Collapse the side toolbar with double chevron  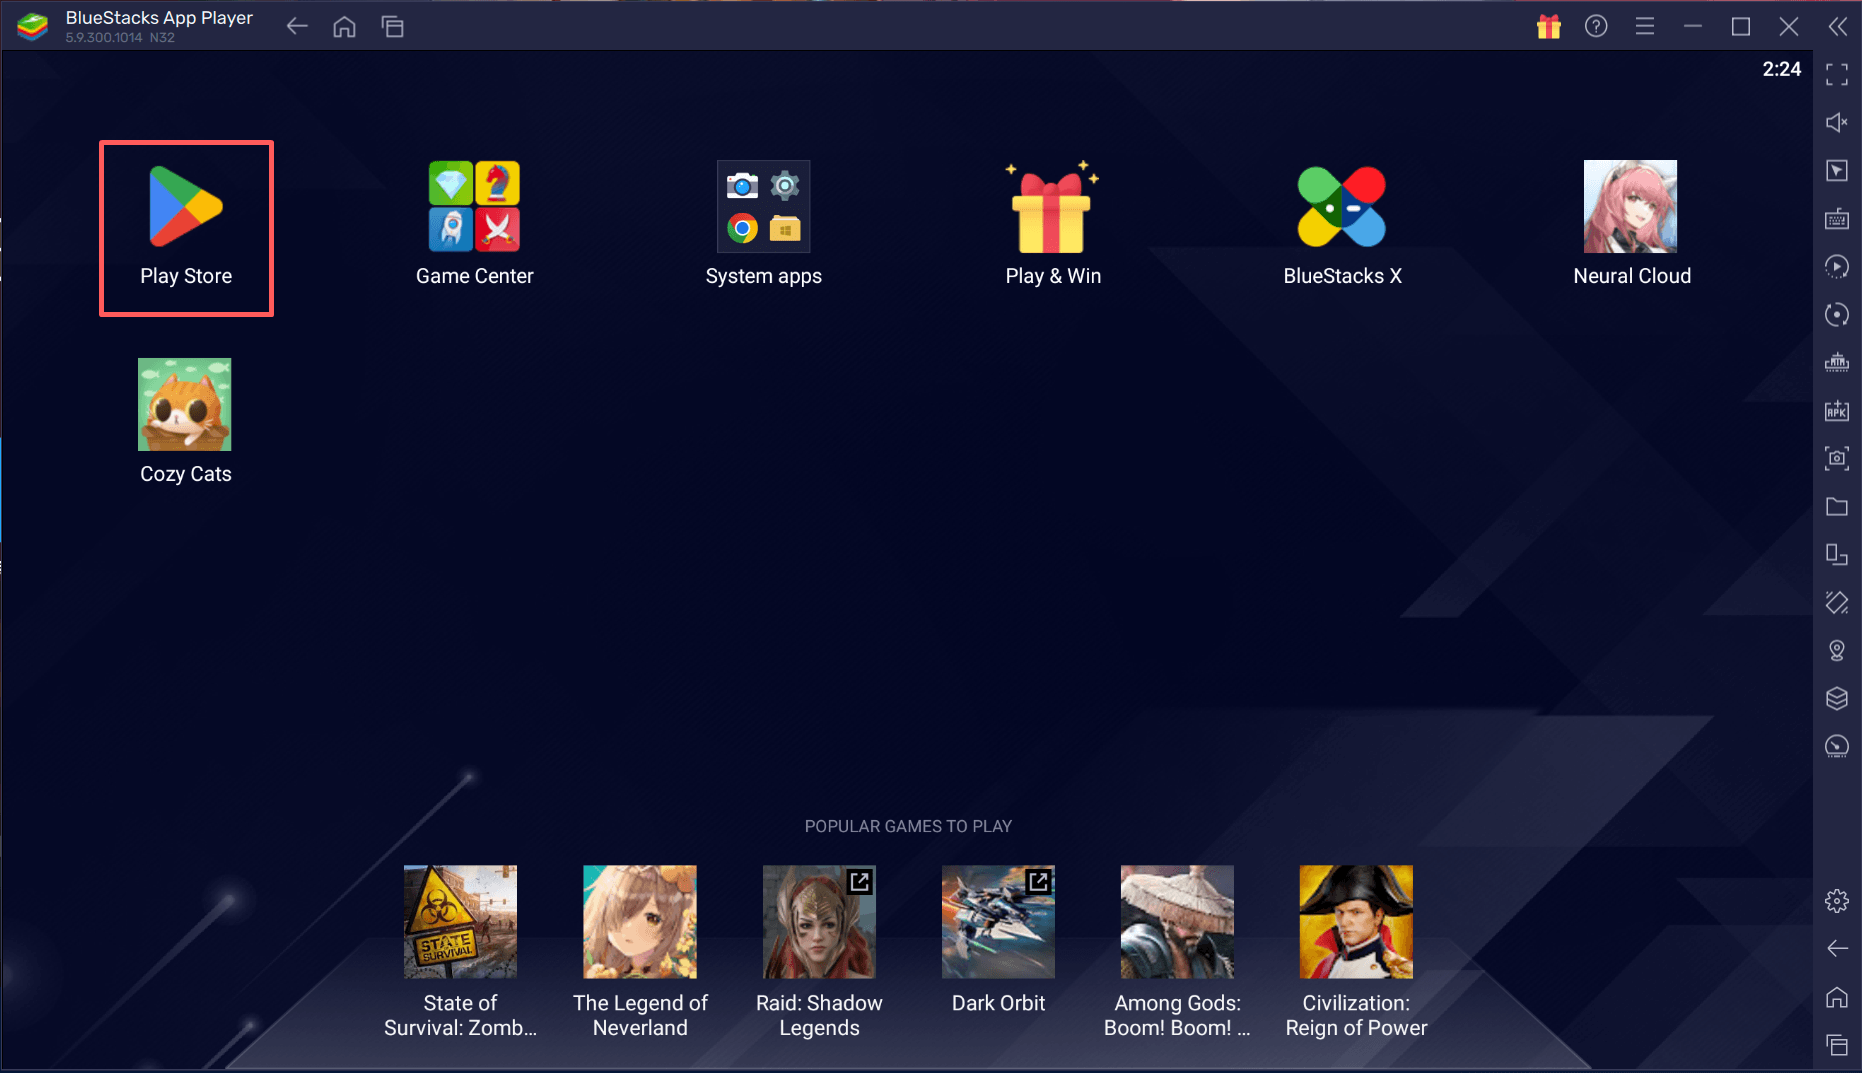pos(1838,26)
